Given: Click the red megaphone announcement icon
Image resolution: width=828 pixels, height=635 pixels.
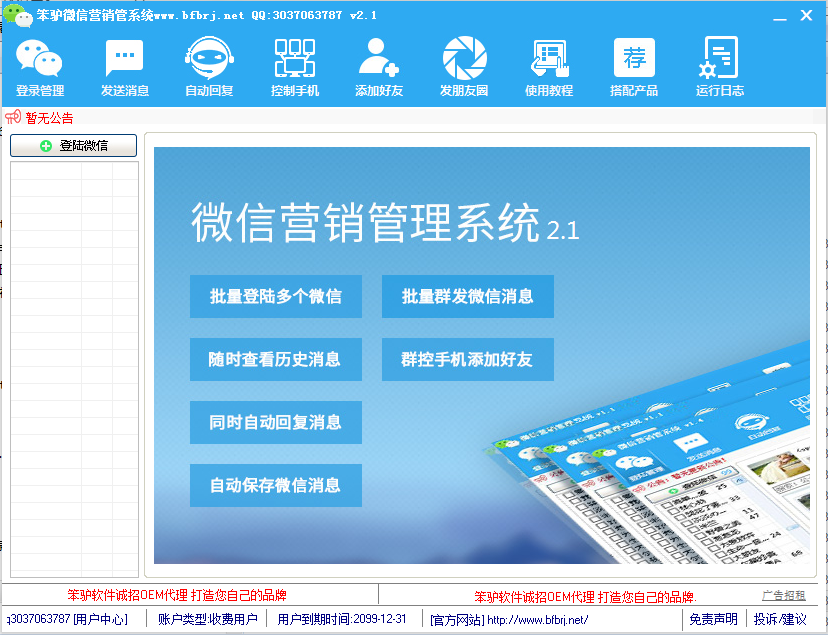Looking at the screenshot, I should point(13,117).
